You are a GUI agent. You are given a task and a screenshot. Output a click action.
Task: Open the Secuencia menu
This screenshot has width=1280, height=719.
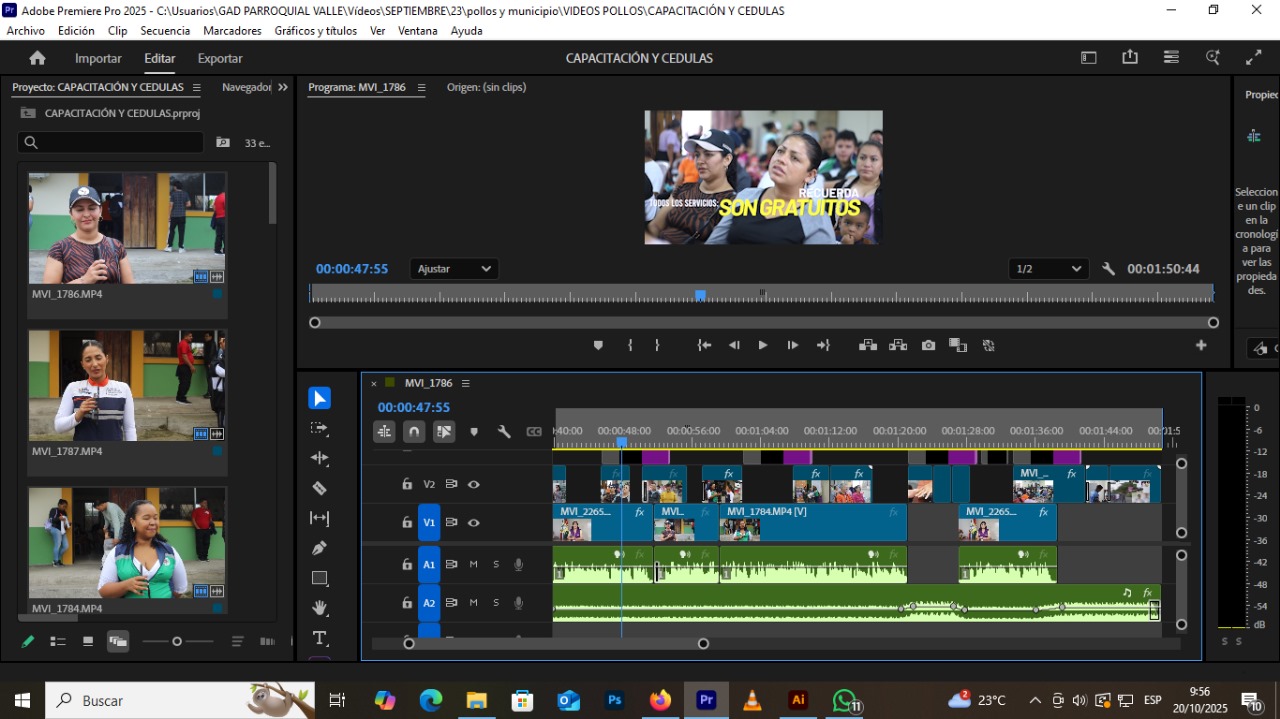[x=165, y=31]
